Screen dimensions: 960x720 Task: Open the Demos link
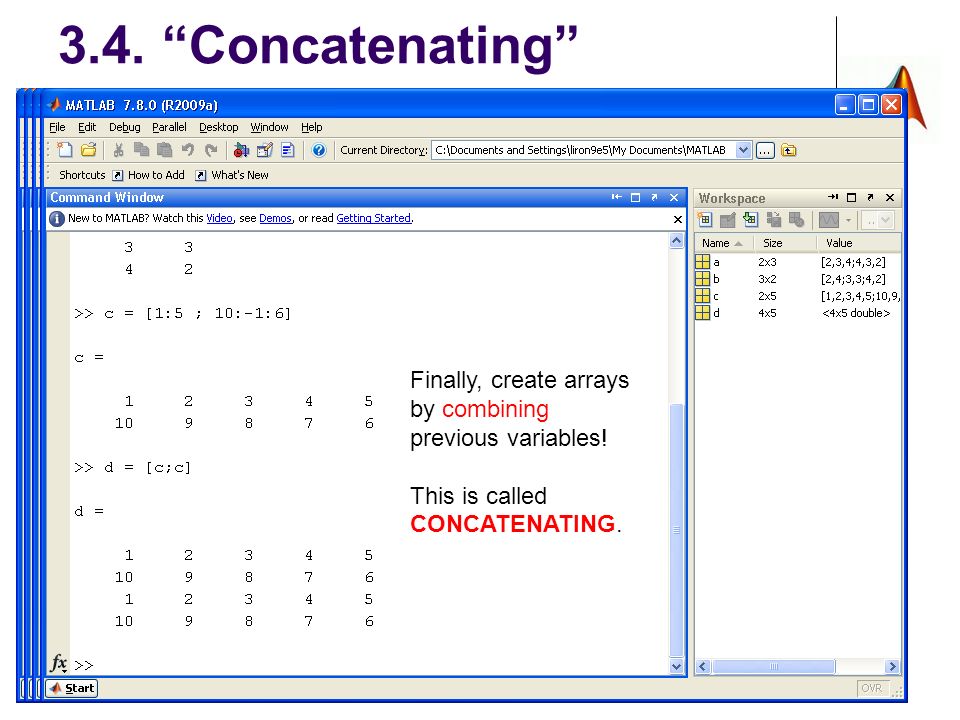[276, 218]
